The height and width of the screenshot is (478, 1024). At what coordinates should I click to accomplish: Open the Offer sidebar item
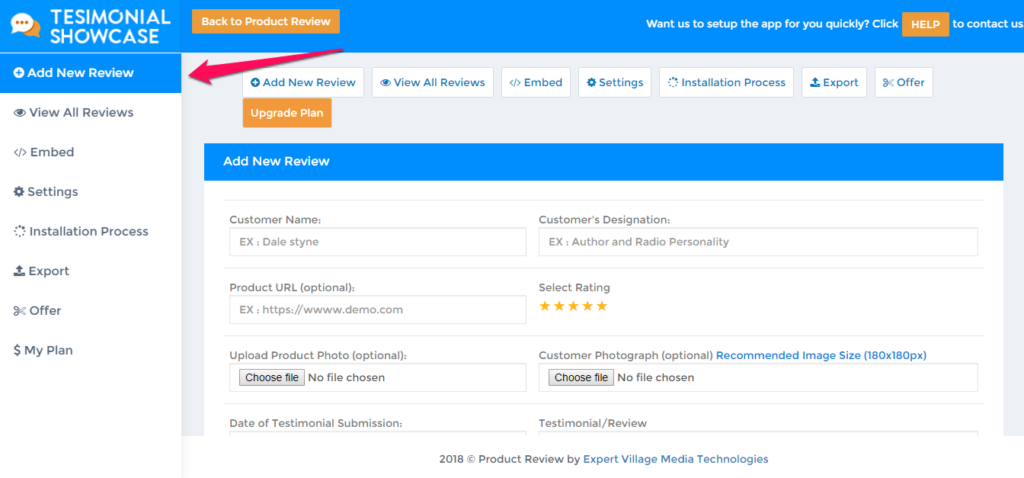(38, 311)
